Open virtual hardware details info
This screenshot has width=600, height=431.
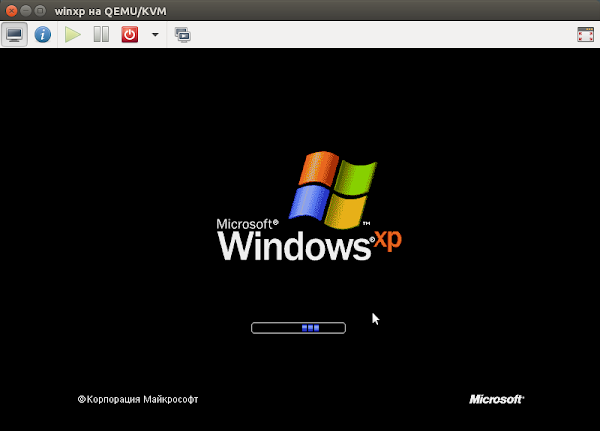tap(42, 35)
